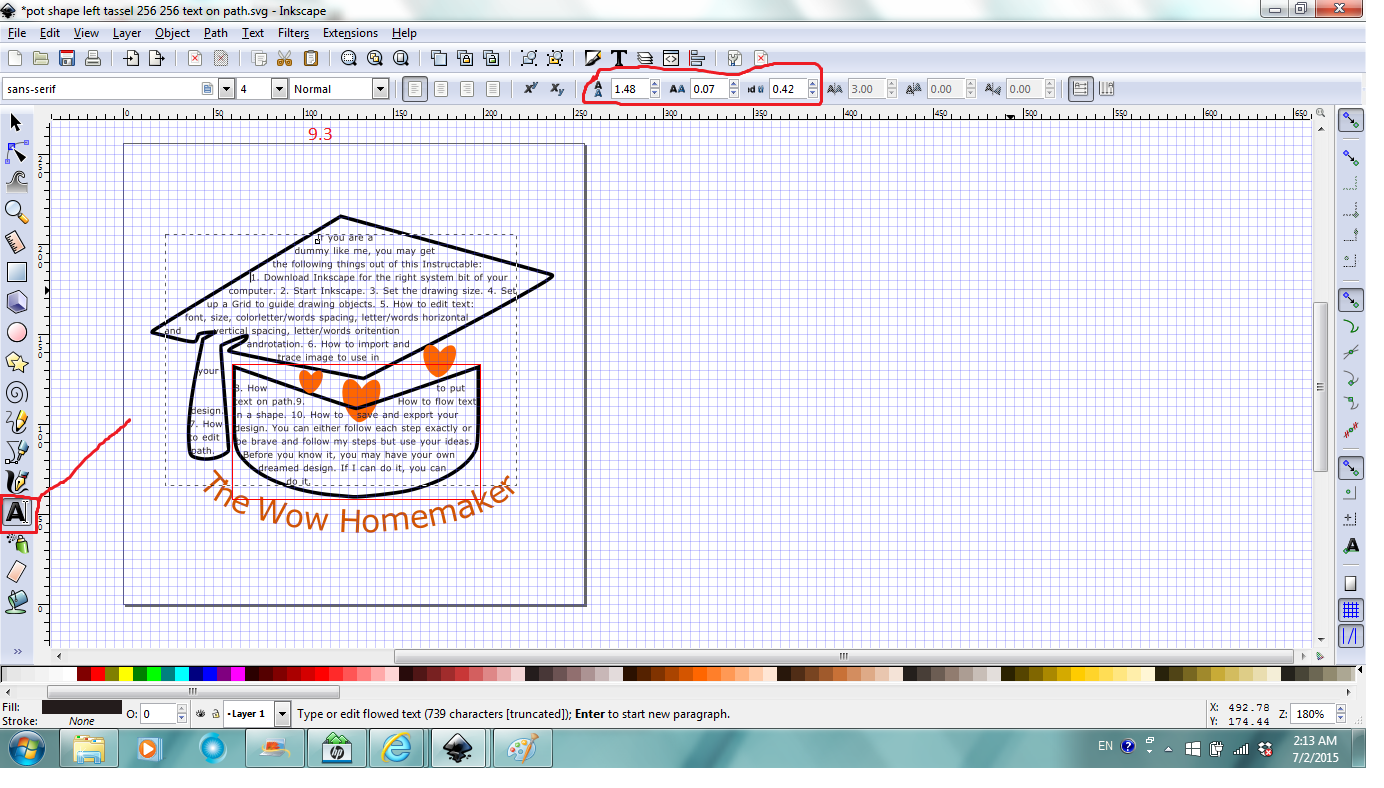Click the Import icon

(x=130, y=58)
